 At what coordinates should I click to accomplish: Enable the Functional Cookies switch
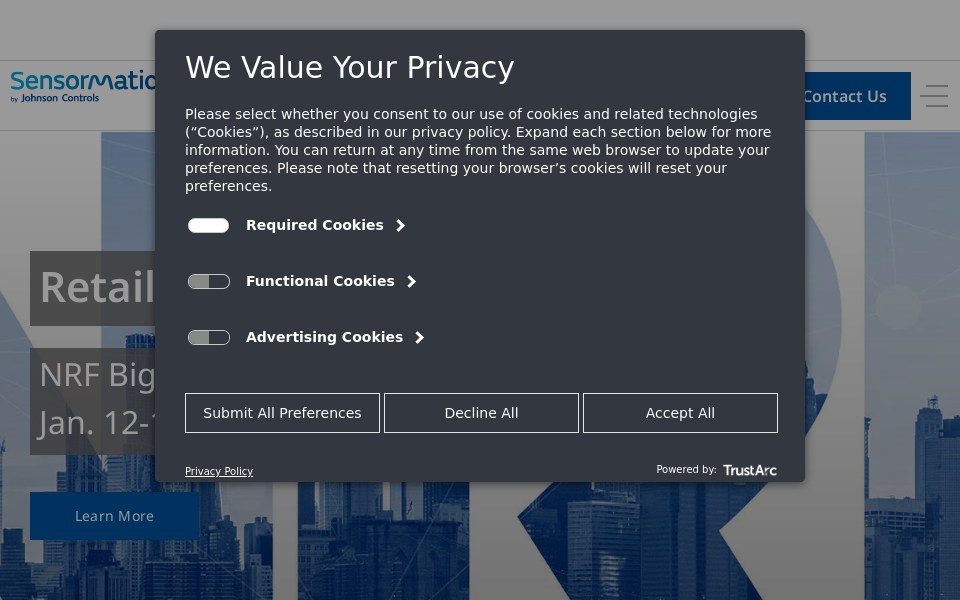[x=209, y=282]
